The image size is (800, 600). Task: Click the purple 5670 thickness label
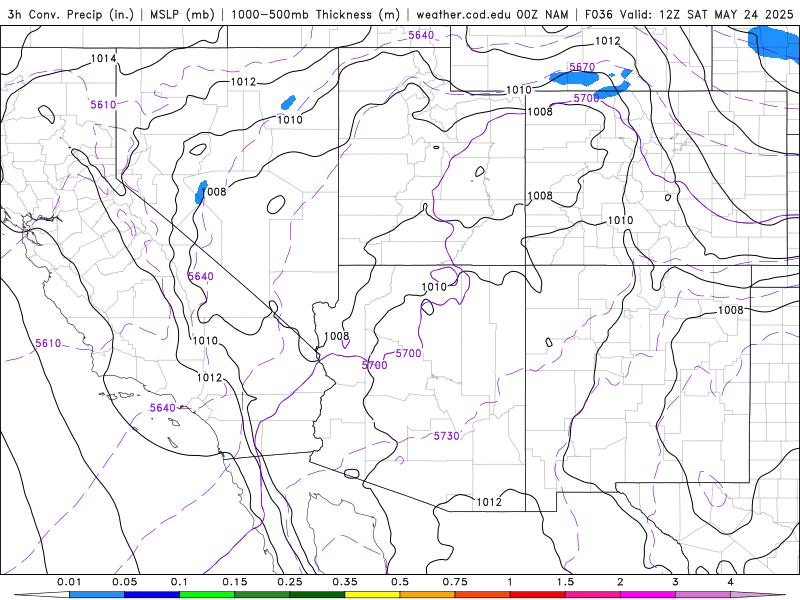tap(582, 67)
